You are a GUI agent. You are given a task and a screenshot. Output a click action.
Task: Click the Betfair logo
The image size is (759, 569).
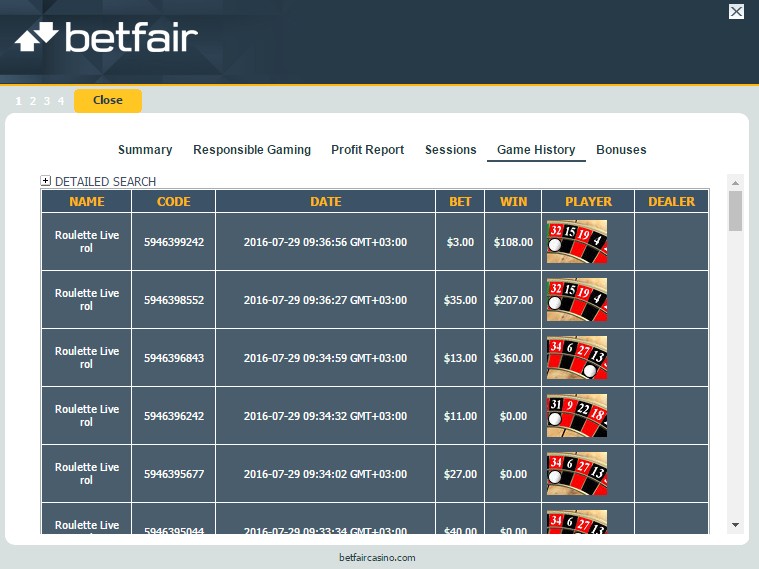pyautogui.click(x=106, y=38)
